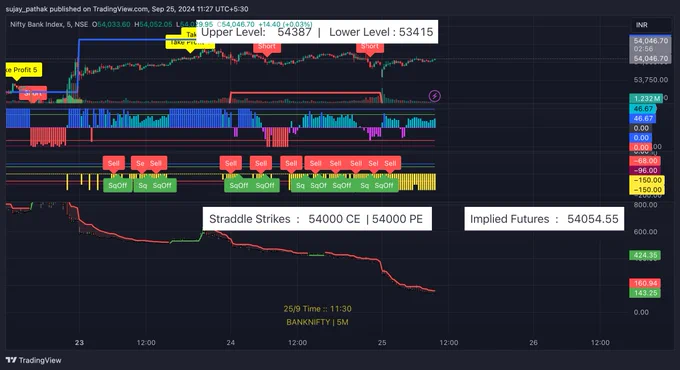Click the gray 0.00 indicator value

tap(641, 128)
